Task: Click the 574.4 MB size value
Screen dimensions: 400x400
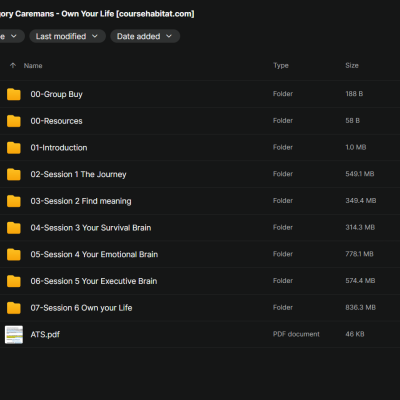Action: tap(360, 280)
